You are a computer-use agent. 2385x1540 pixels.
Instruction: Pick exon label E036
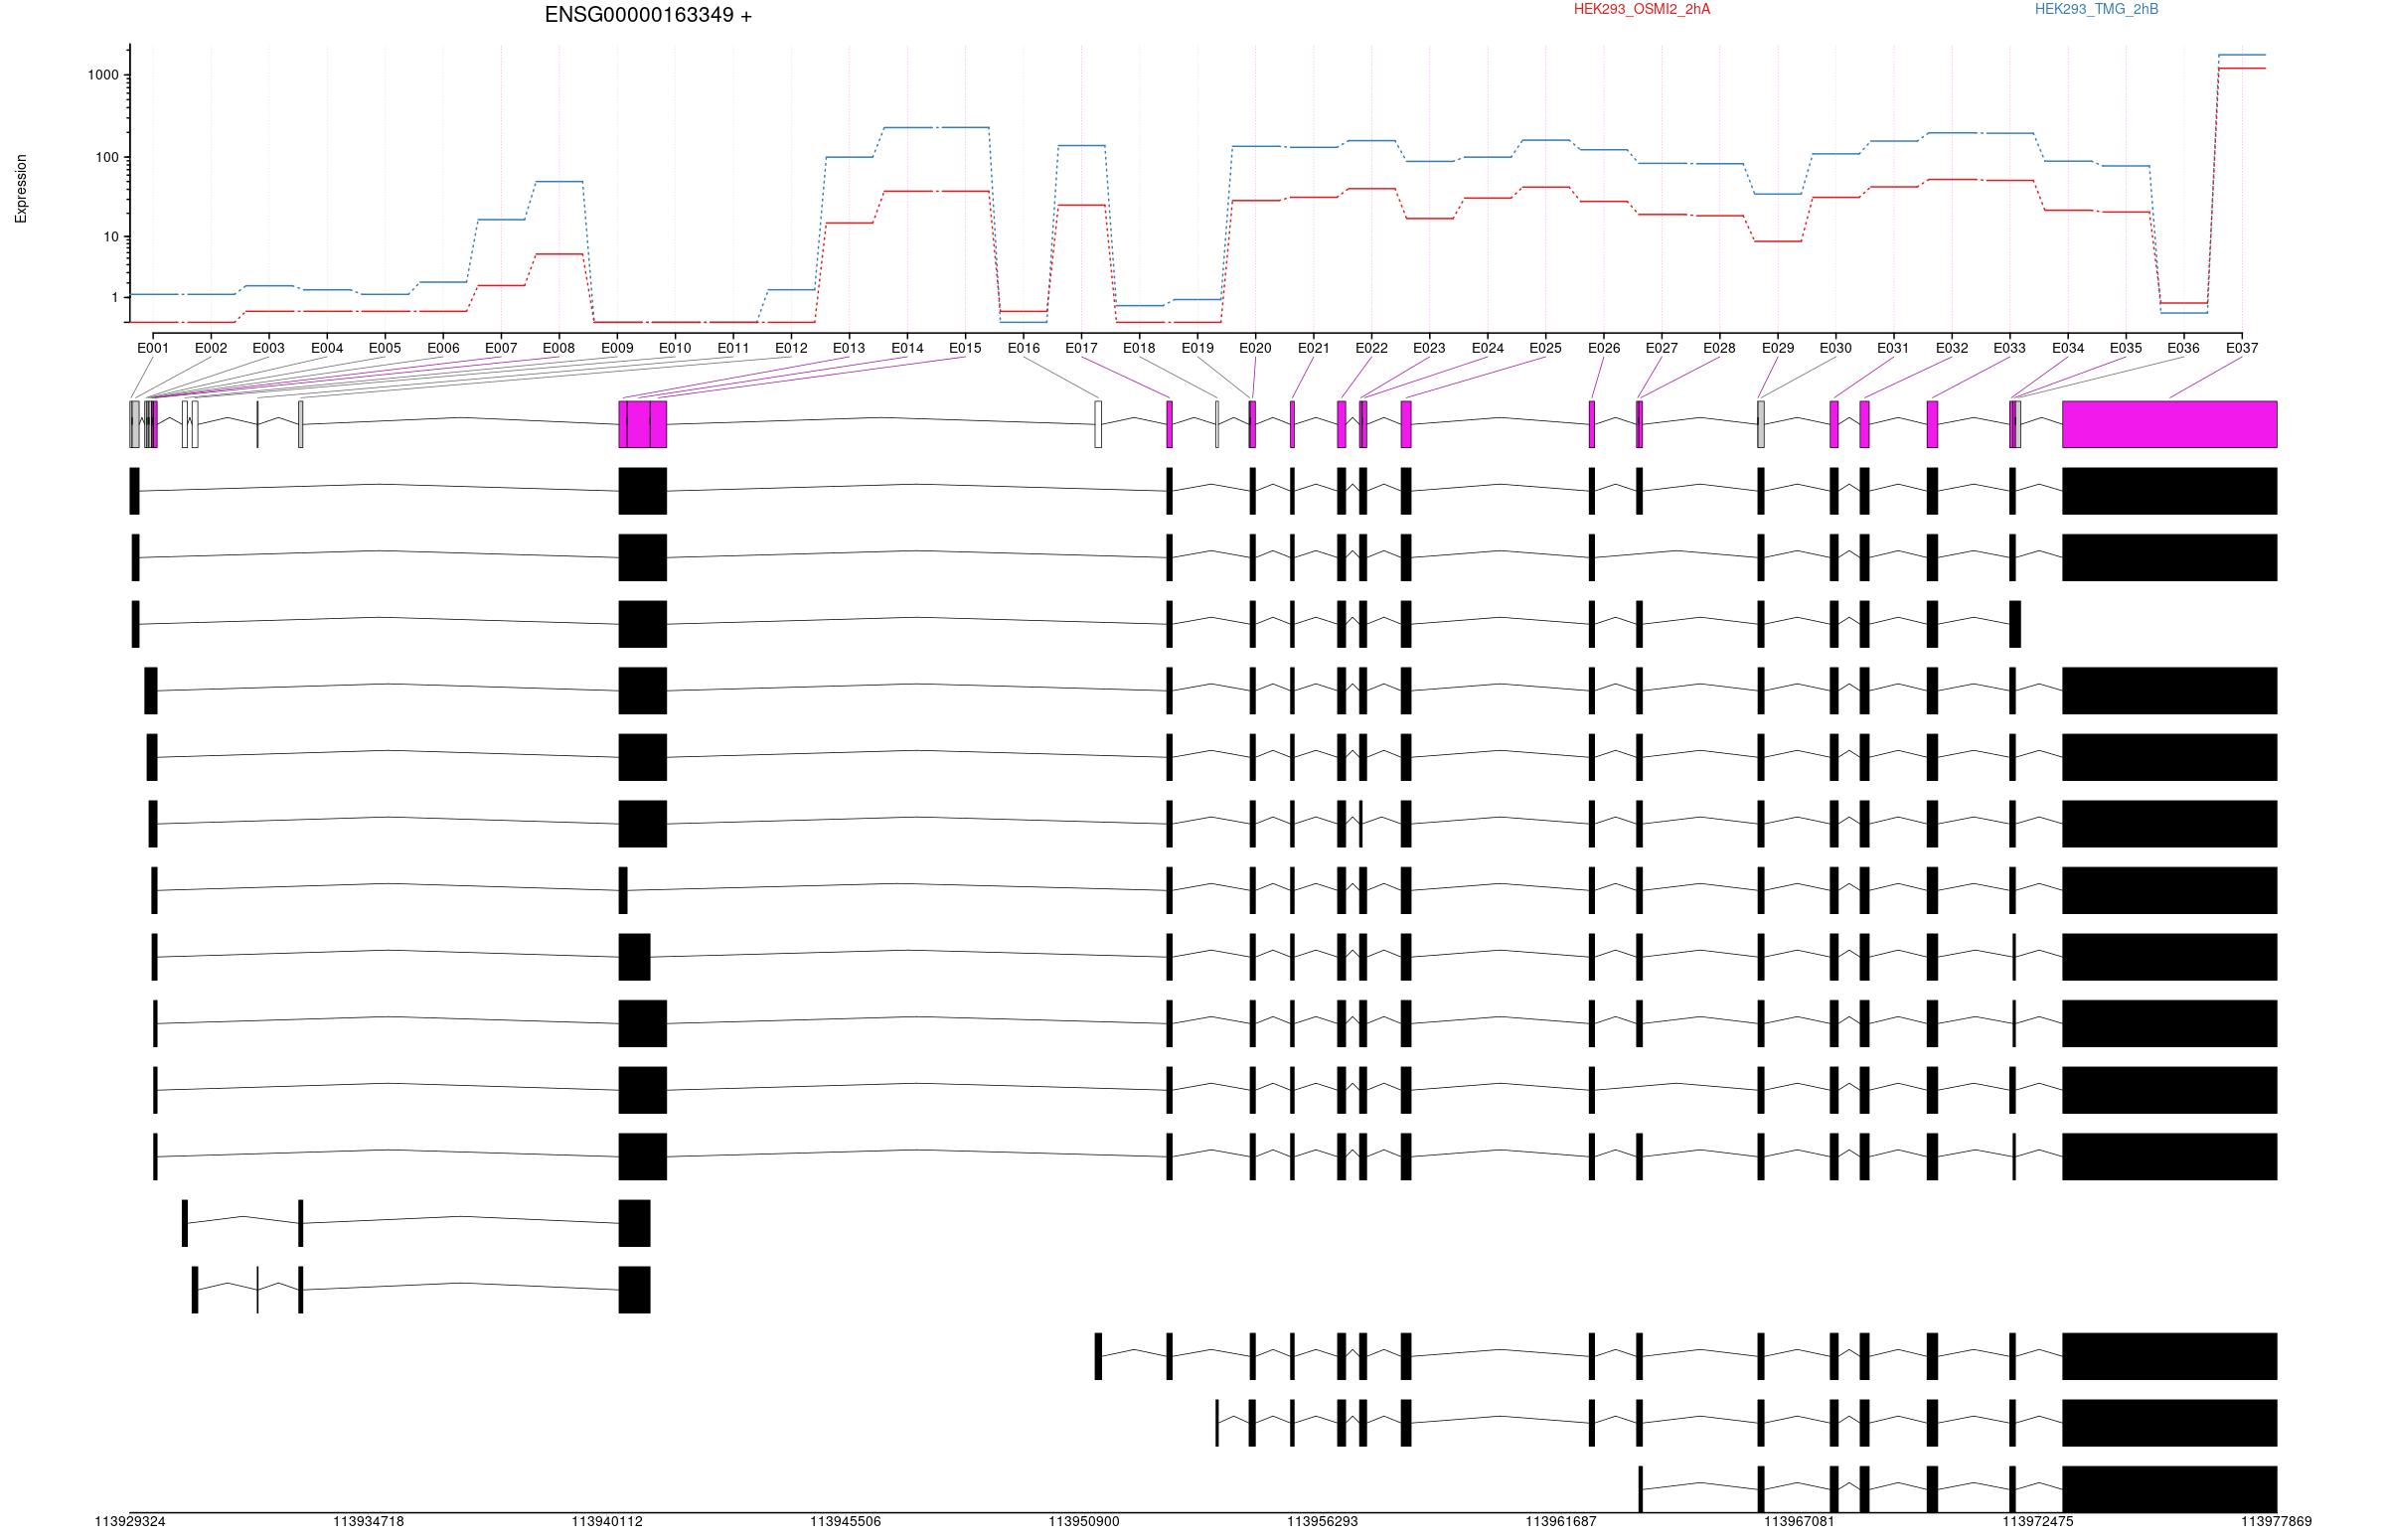pyautogui.click(x=2183, y=348)
